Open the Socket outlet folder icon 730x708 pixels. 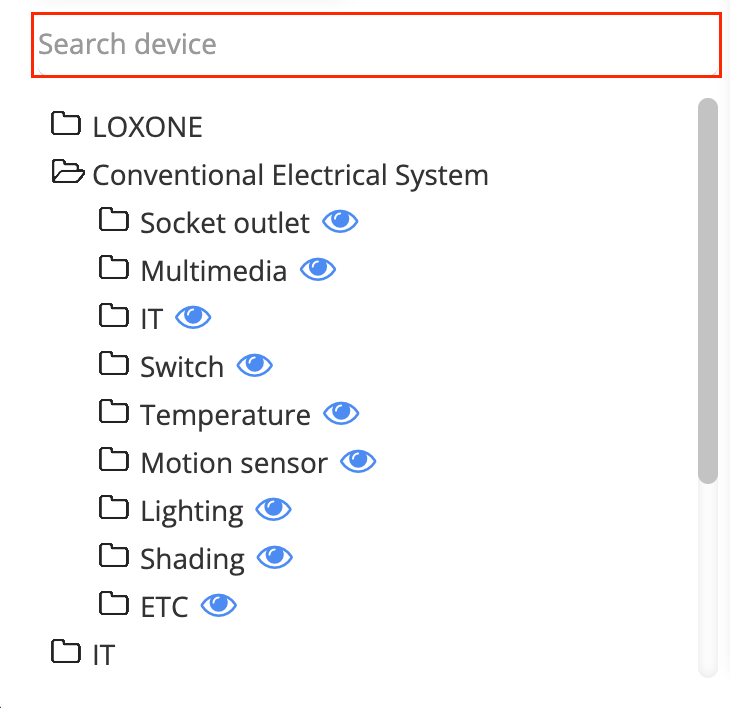click(x=114, y=219)
